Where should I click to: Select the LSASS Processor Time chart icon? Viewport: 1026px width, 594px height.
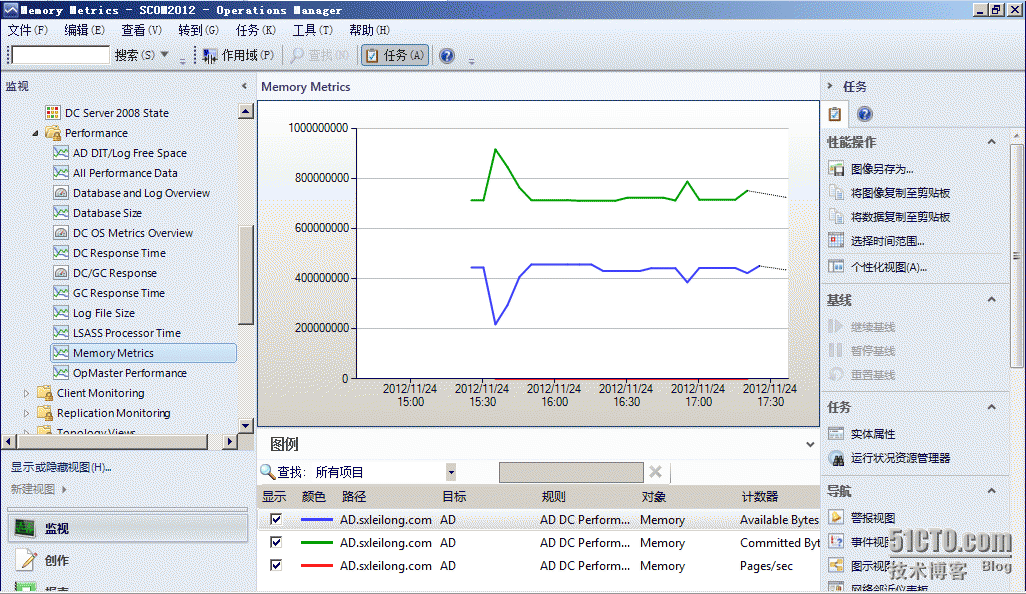tap(61, 332)
